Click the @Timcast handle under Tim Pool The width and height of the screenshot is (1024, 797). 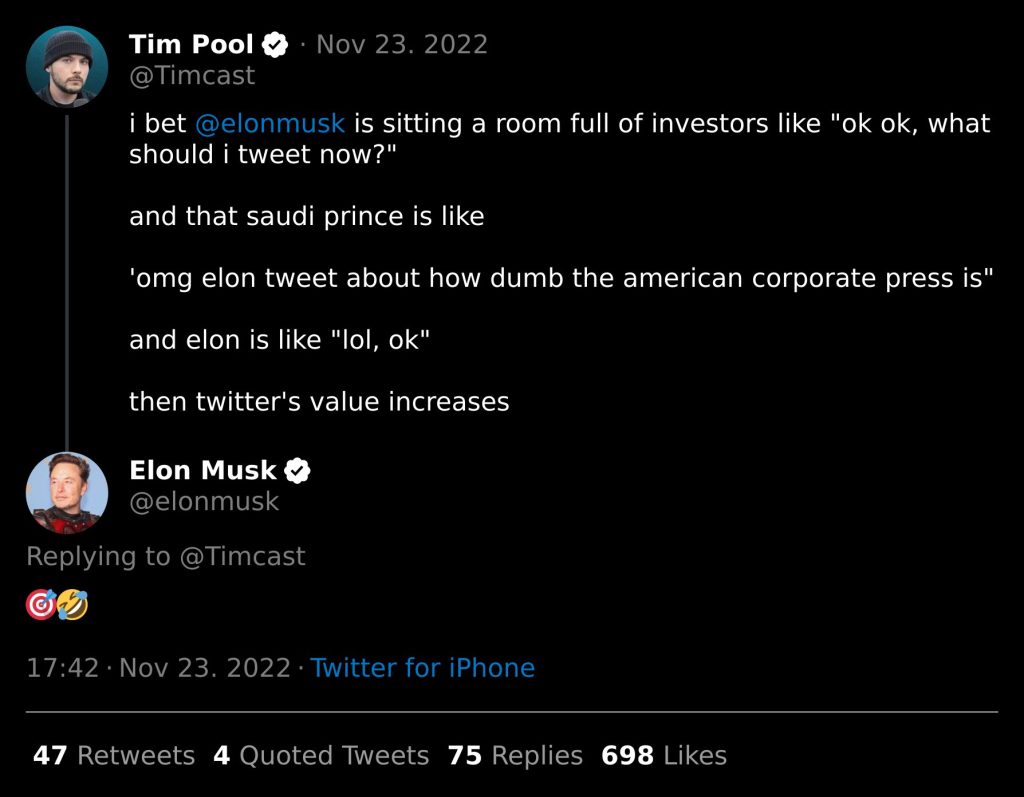[x=192, y=76]
